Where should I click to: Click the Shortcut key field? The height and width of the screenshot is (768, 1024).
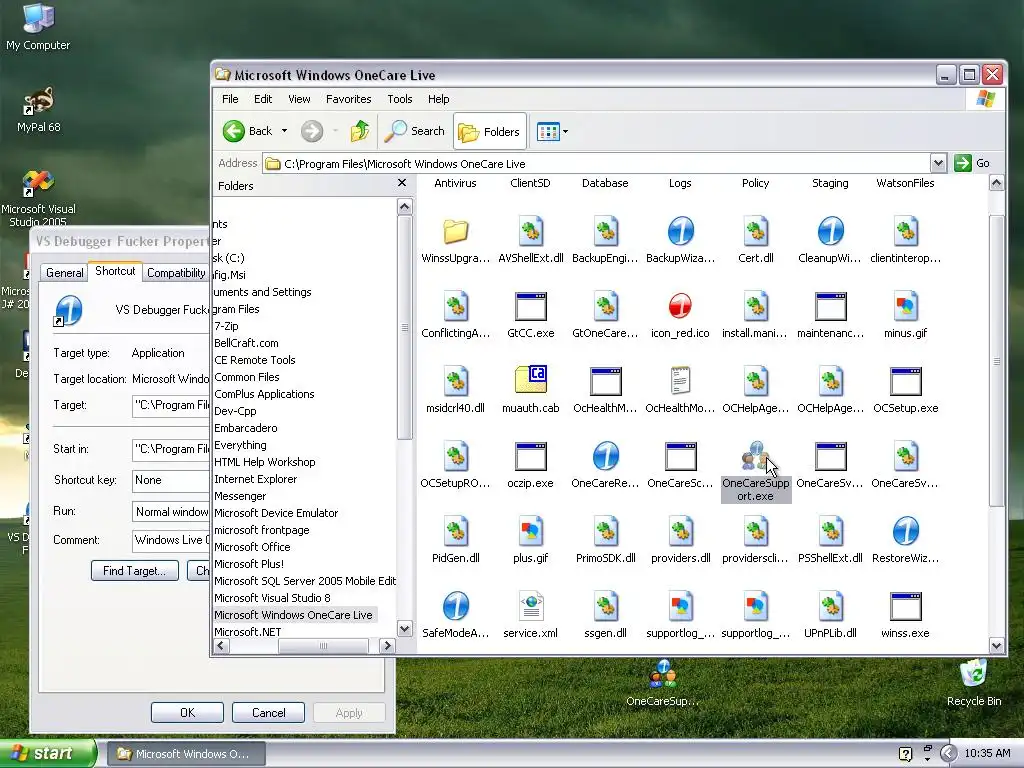click(x=171, y=481)
